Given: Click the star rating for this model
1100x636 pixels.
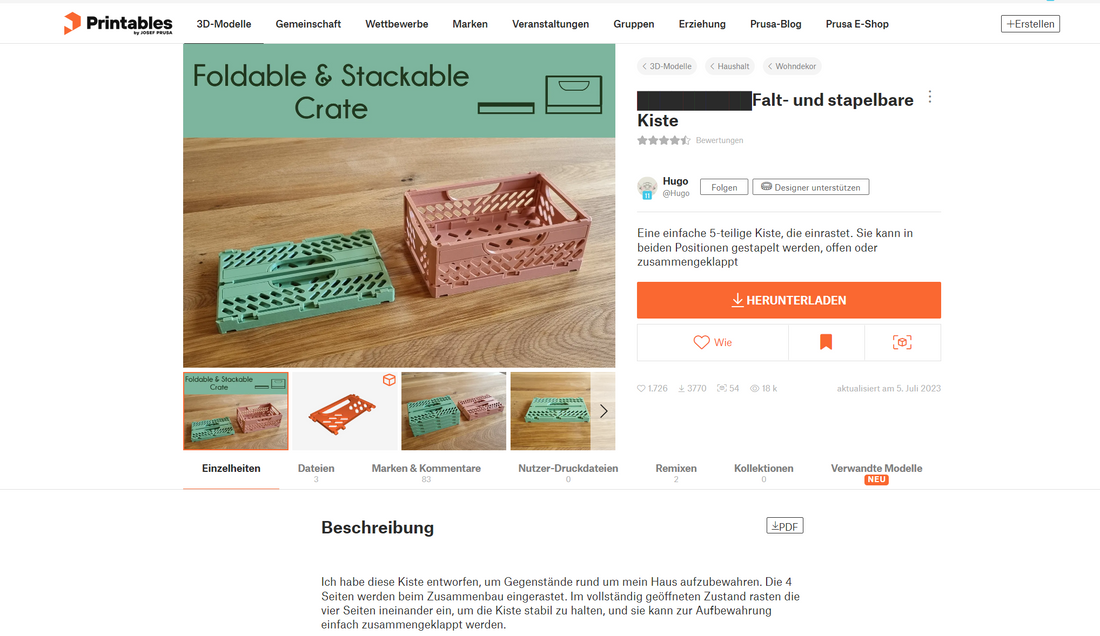Looking at the screenshot, I should [x=664, y=140].
